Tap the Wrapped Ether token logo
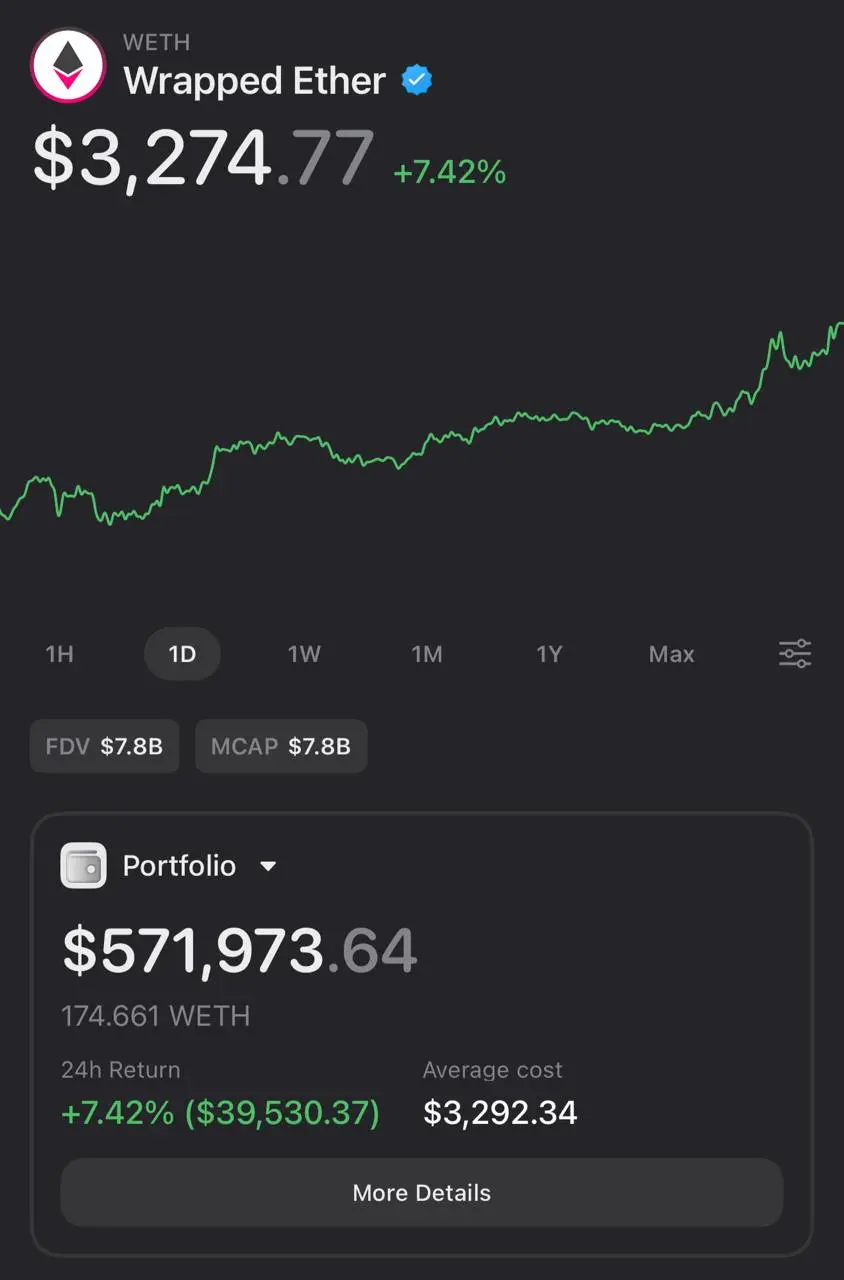 [x=68, y=65]
